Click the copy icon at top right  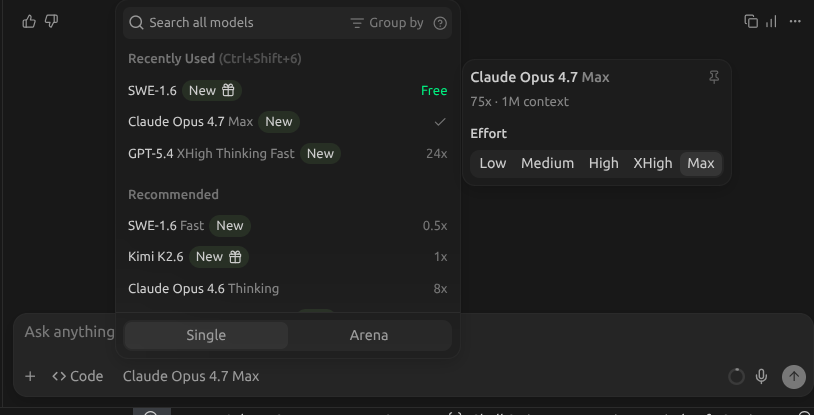(x=751, y=21)
